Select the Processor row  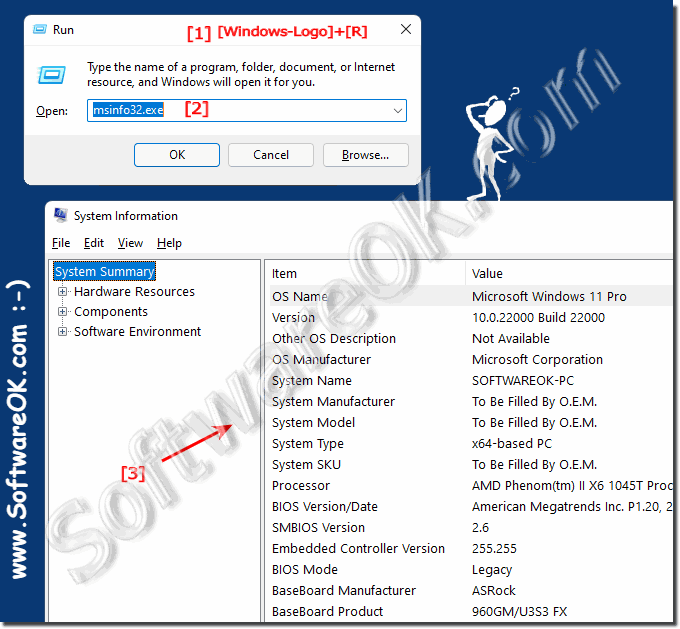point(471,485)
